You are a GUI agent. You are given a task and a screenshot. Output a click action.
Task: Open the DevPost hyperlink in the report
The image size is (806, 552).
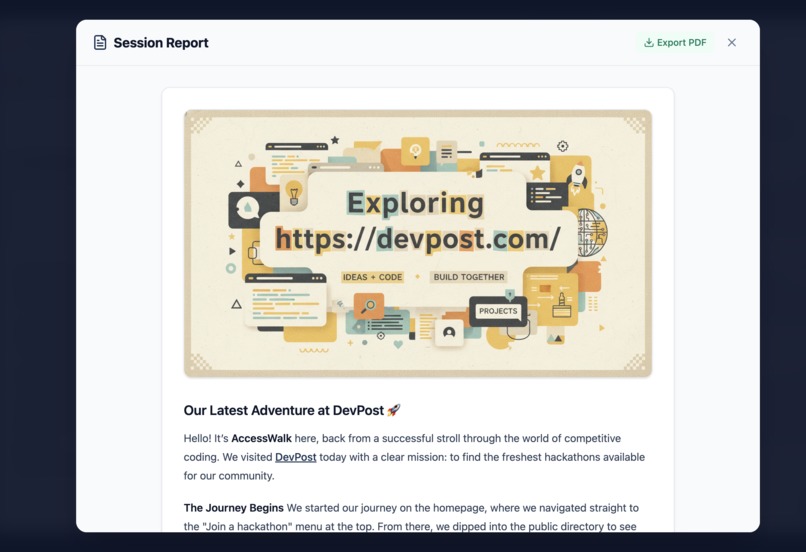click(x=296, y=457)
